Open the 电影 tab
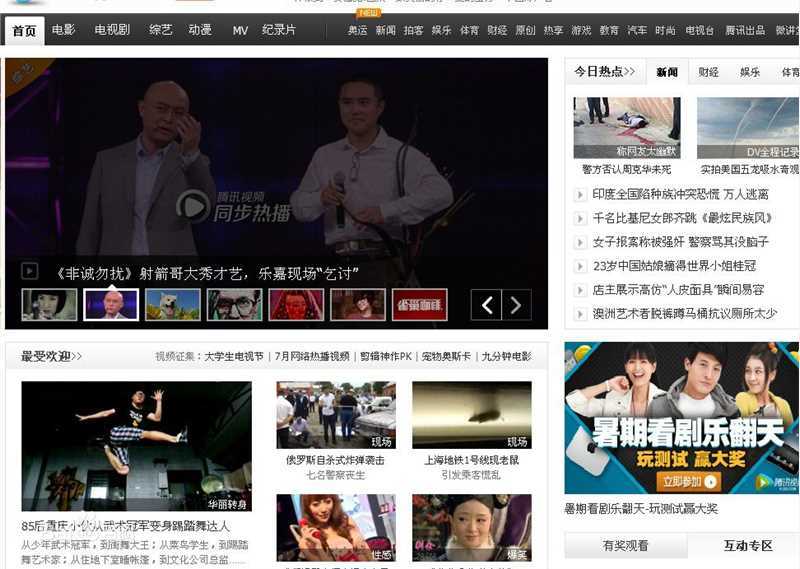The image size is (800, 569). (64, 30)
